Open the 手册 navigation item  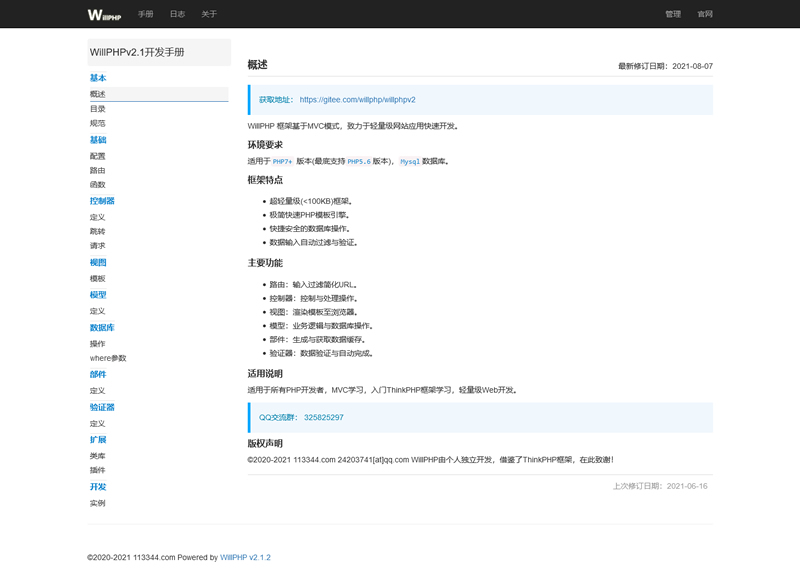pos(146,14)
